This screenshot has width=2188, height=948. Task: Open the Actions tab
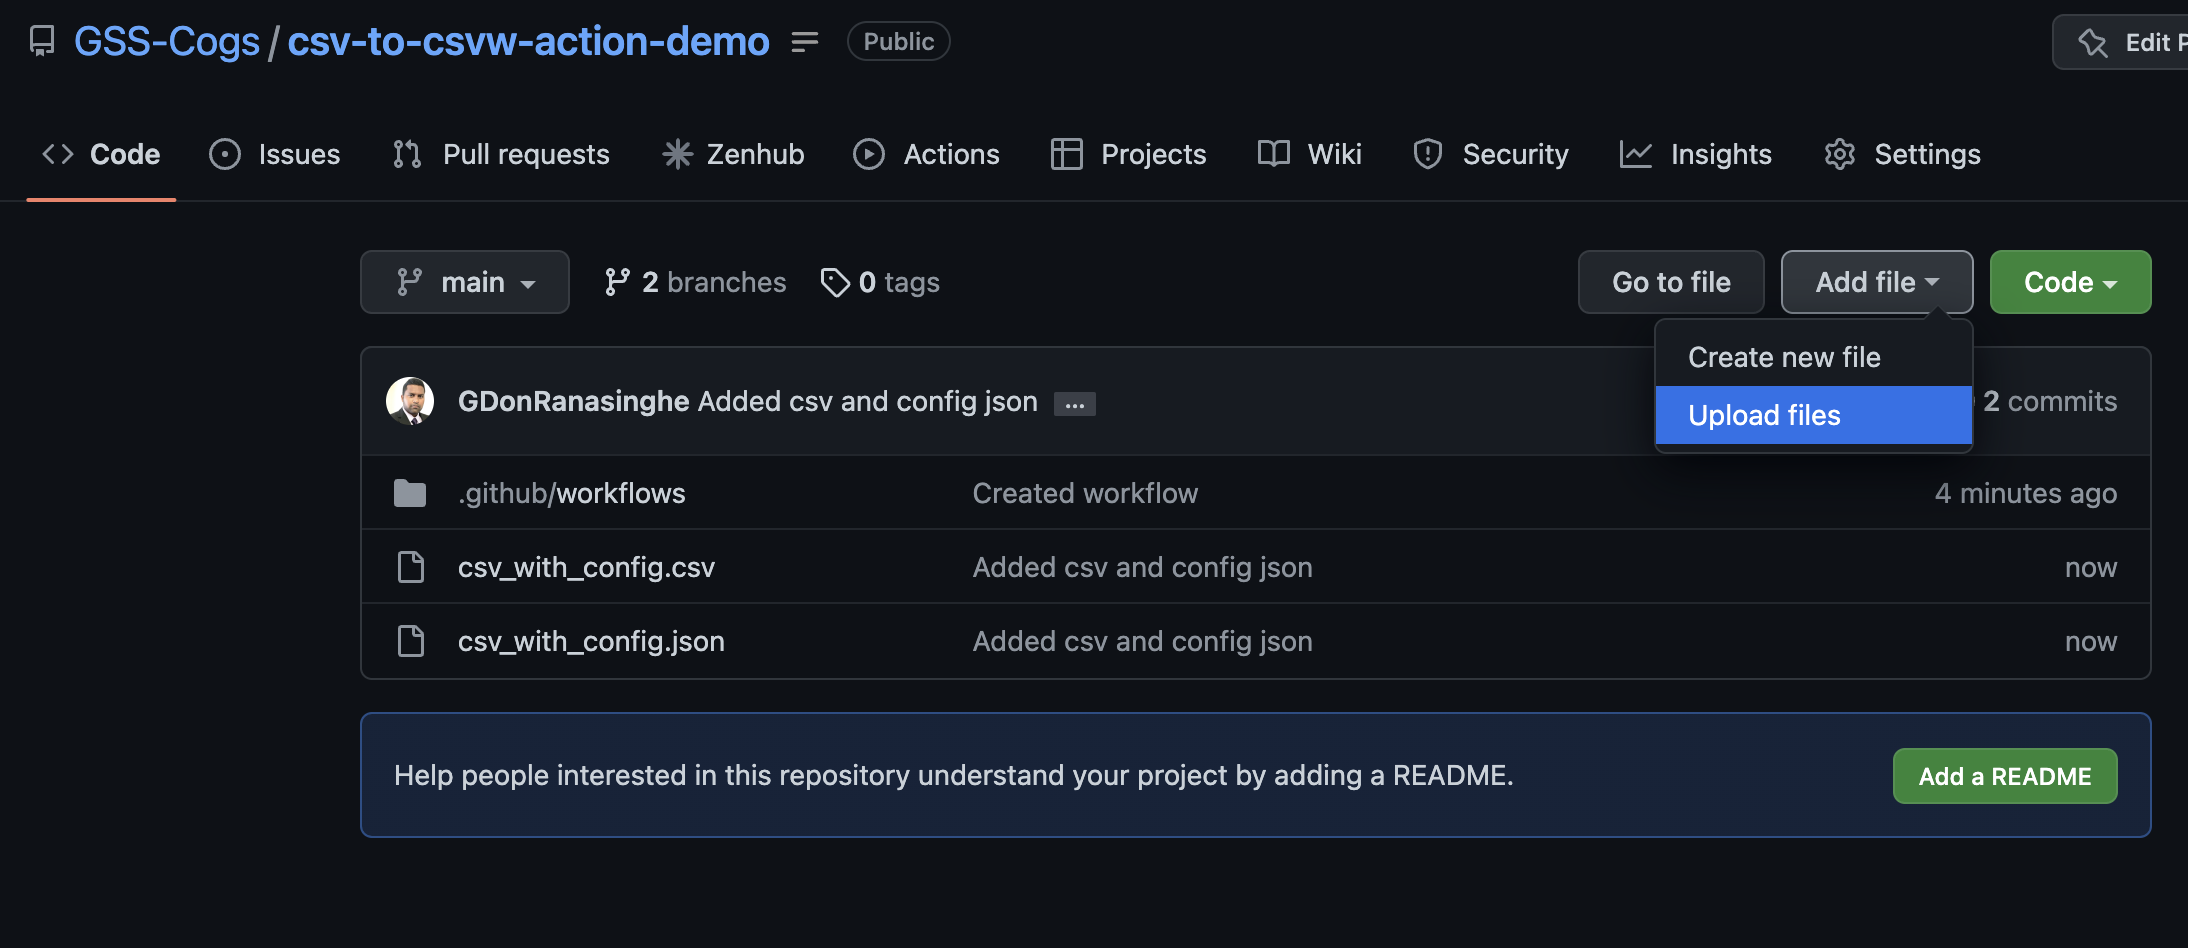pyautogui.click(x=926, y=154)
